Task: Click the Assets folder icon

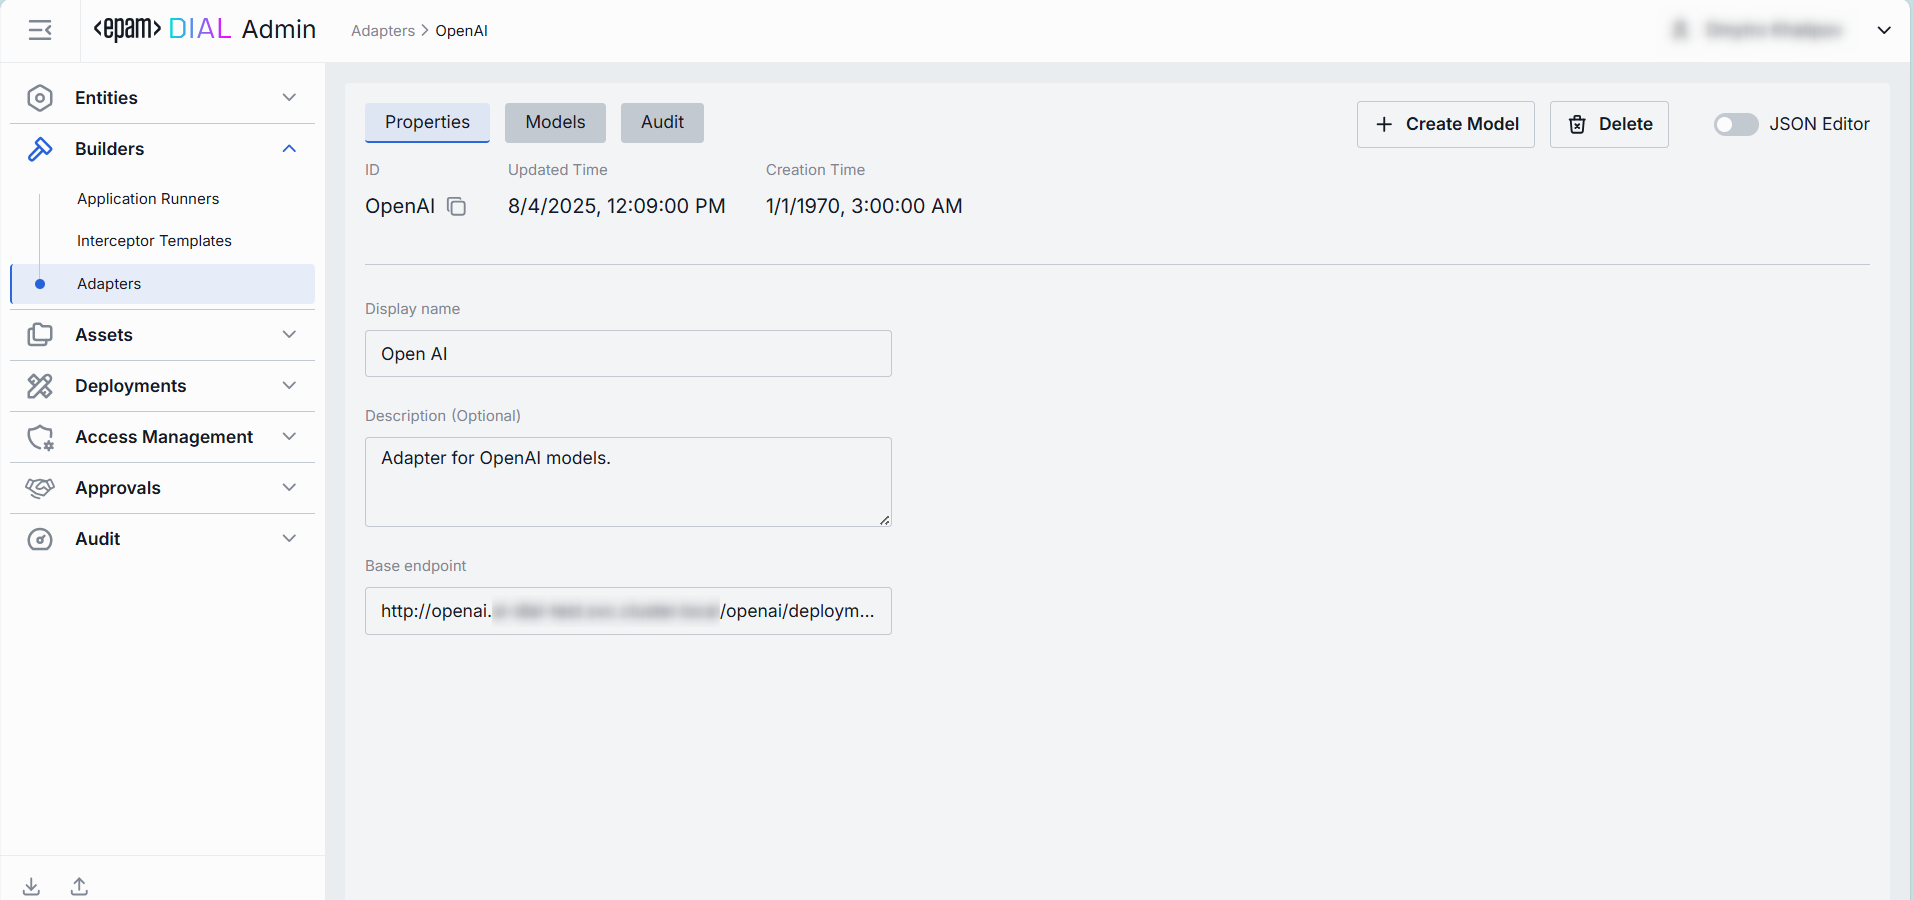Action: coord(40,335)
